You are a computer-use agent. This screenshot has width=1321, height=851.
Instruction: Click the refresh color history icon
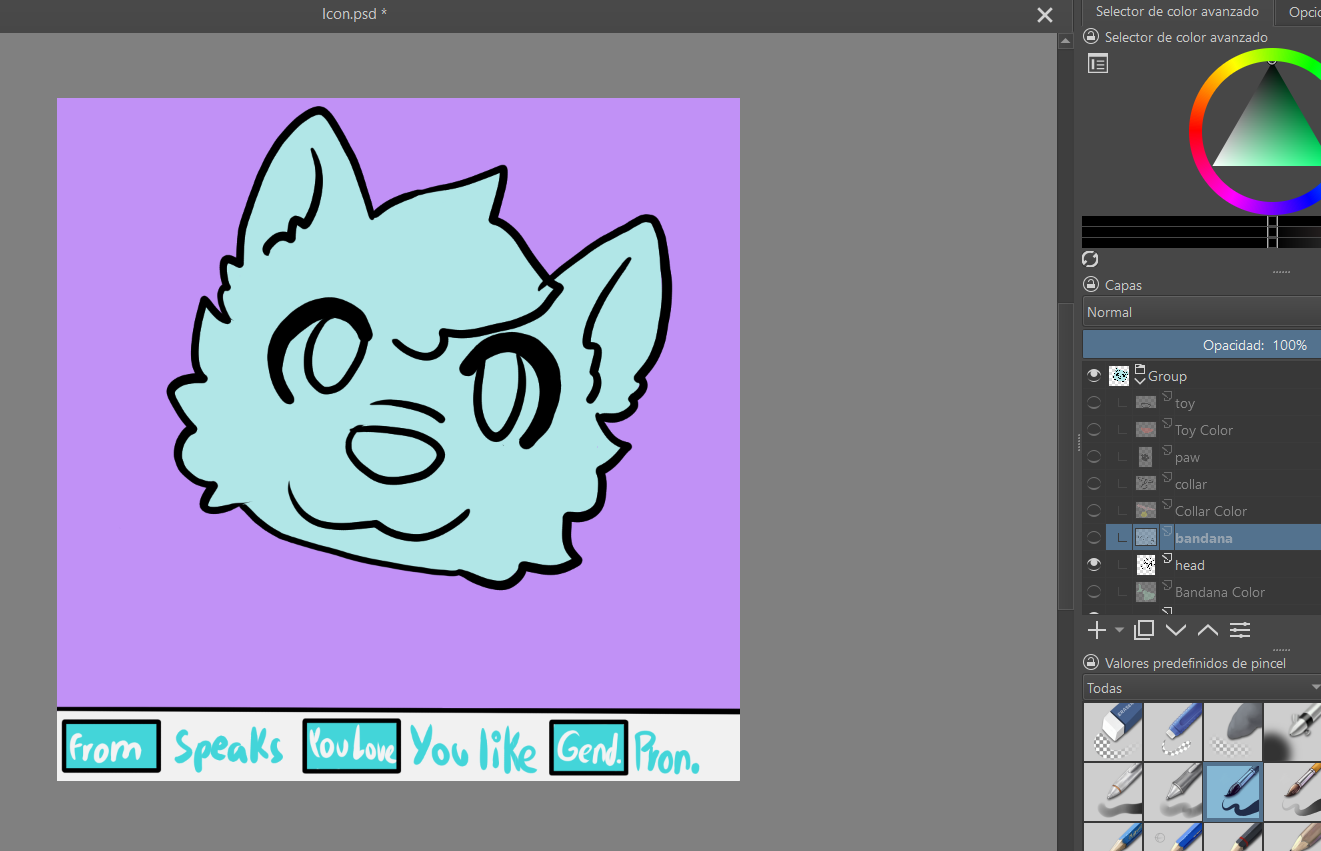[1091, 259]
